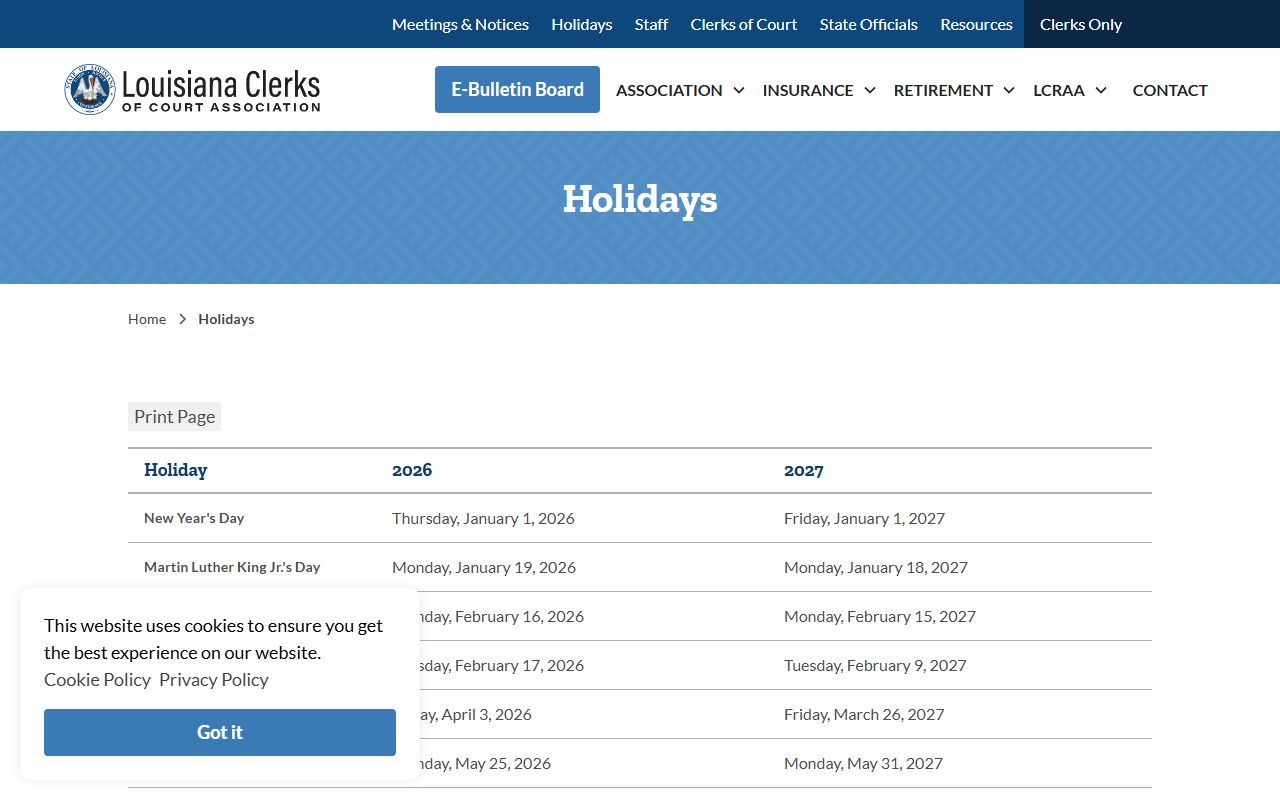Image resolution: width=1280 pixels, height=800 pixels.
Task: Open the Cookie Policy link
Action: pos(97,680)
